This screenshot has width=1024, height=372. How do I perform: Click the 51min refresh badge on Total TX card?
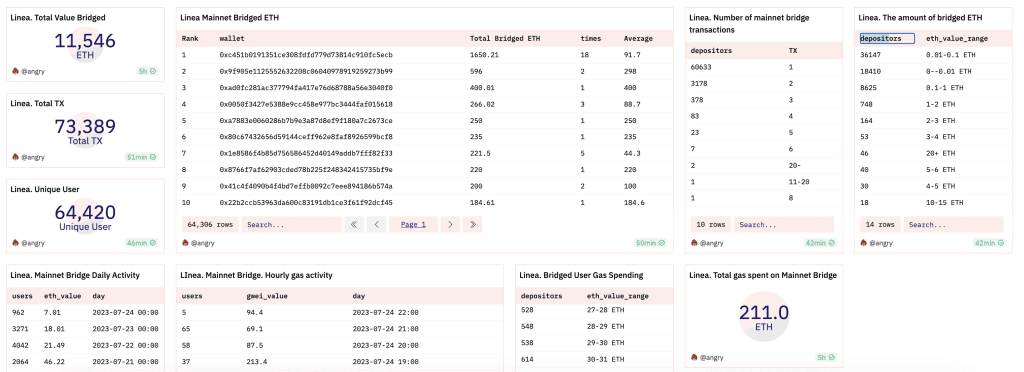141,157
